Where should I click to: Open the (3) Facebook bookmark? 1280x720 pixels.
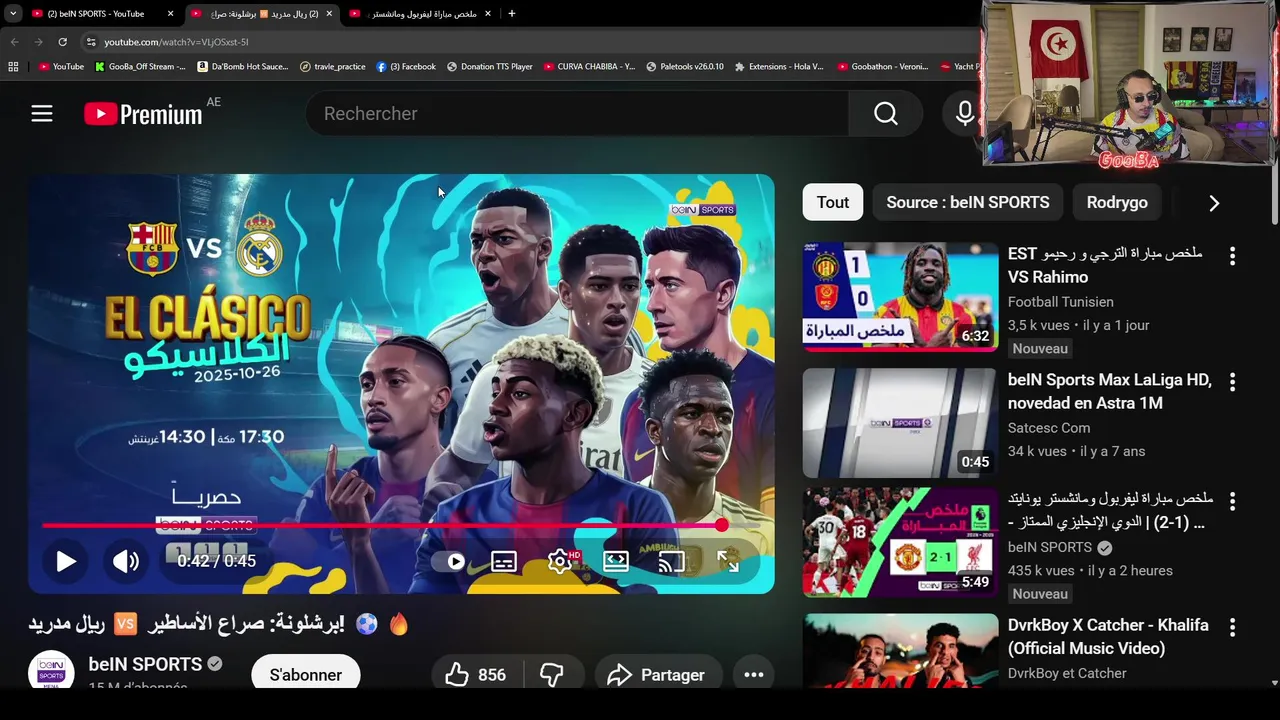(406, 67)
